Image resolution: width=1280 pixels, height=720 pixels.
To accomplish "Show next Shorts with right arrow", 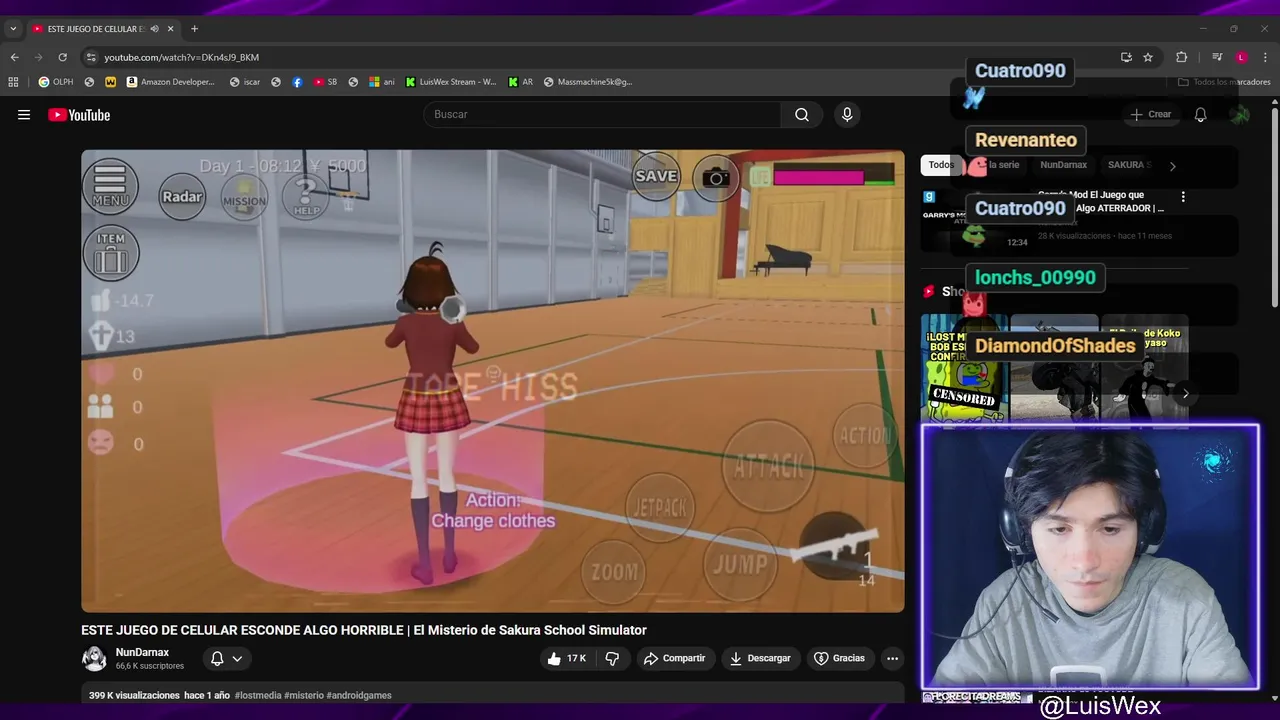I will point(1185,393).
